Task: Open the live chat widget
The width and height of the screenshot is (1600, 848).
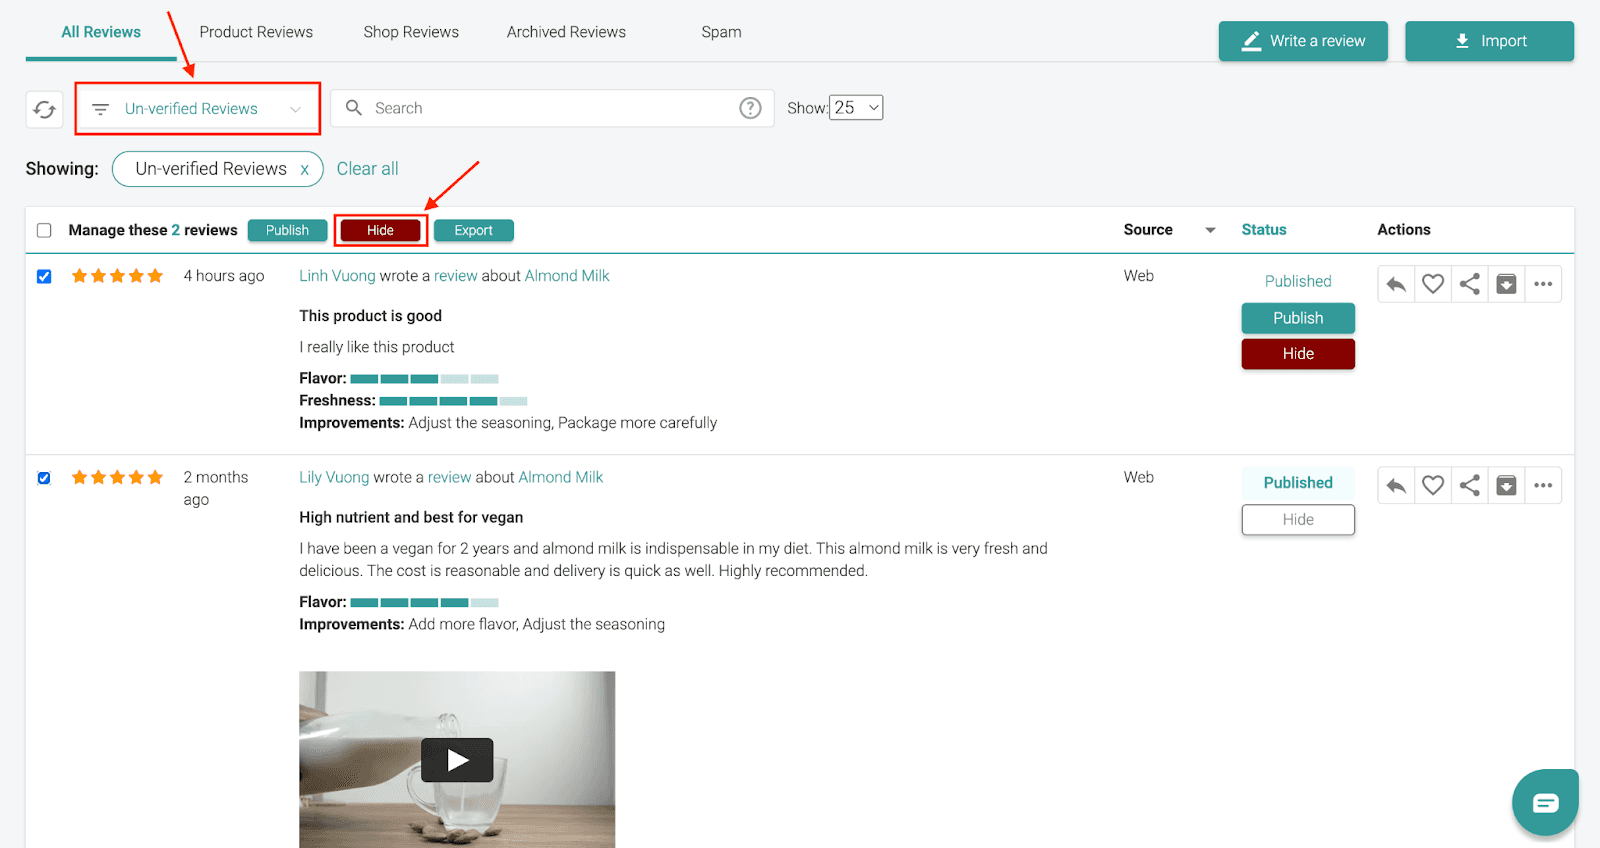Action: [1545, 802]
